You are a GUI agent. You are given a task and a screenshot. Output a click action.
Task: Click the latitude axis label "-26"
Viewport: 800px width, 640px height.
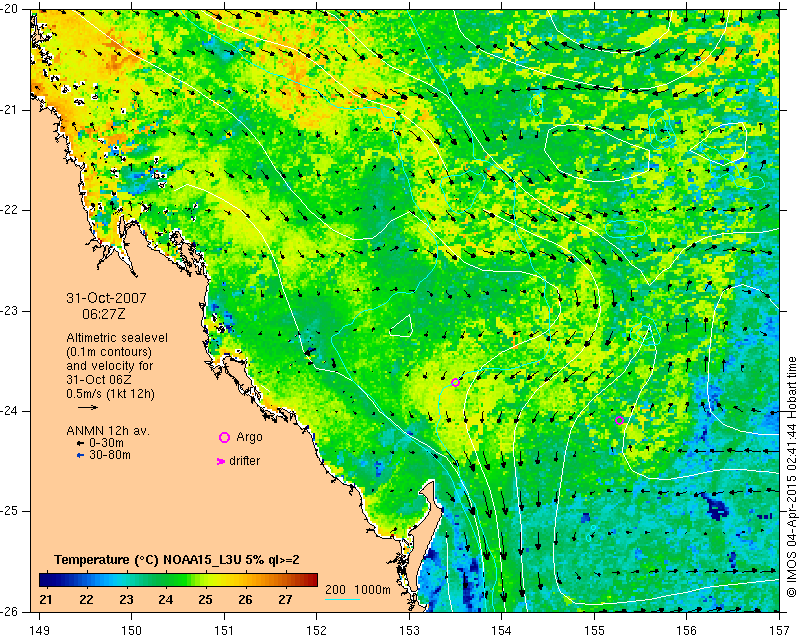click(x=11, y=611)
